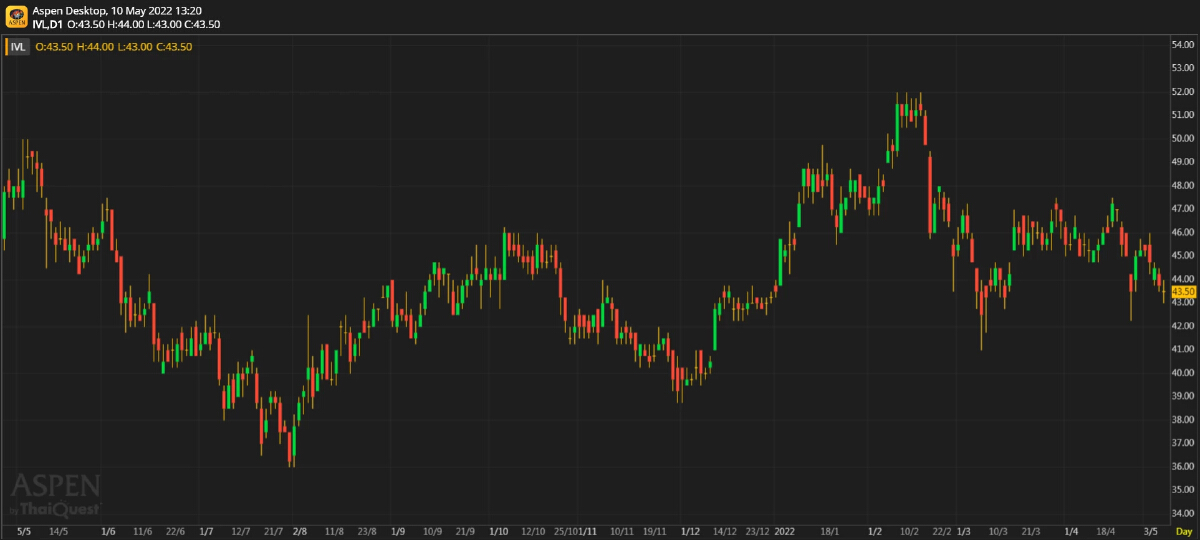The width and height of the screenshot is (1200, 540).
Task: Click the 46.00 price axis label
Action: pyautogui.click(x=1184, y=232)
